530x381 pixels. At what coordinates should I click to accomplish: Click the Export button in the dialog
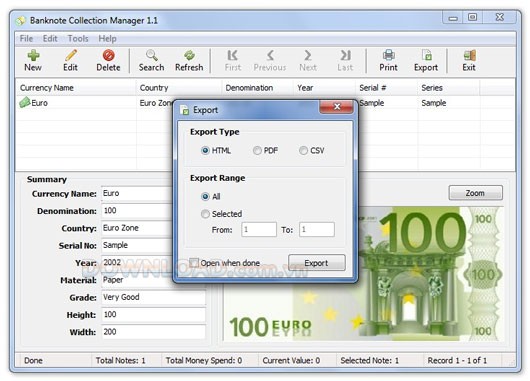(x=317, y=263)
